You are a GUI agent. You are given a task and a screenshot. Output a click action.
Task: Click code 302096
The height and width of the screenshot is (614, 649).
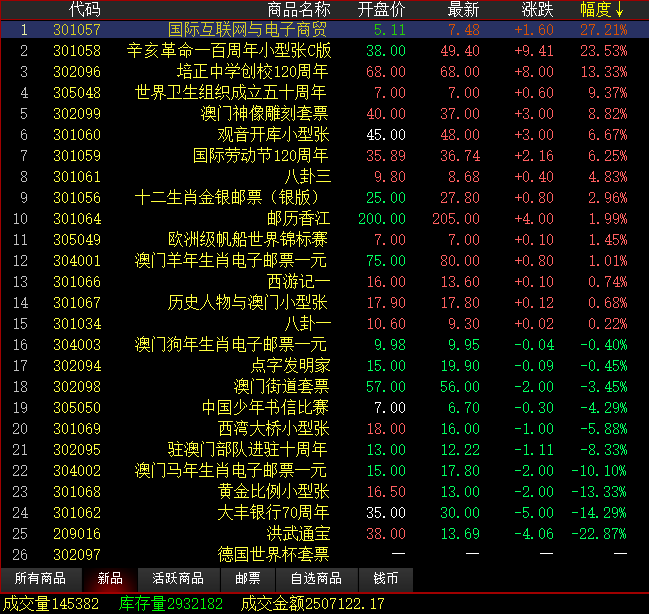tap(77, 72)
